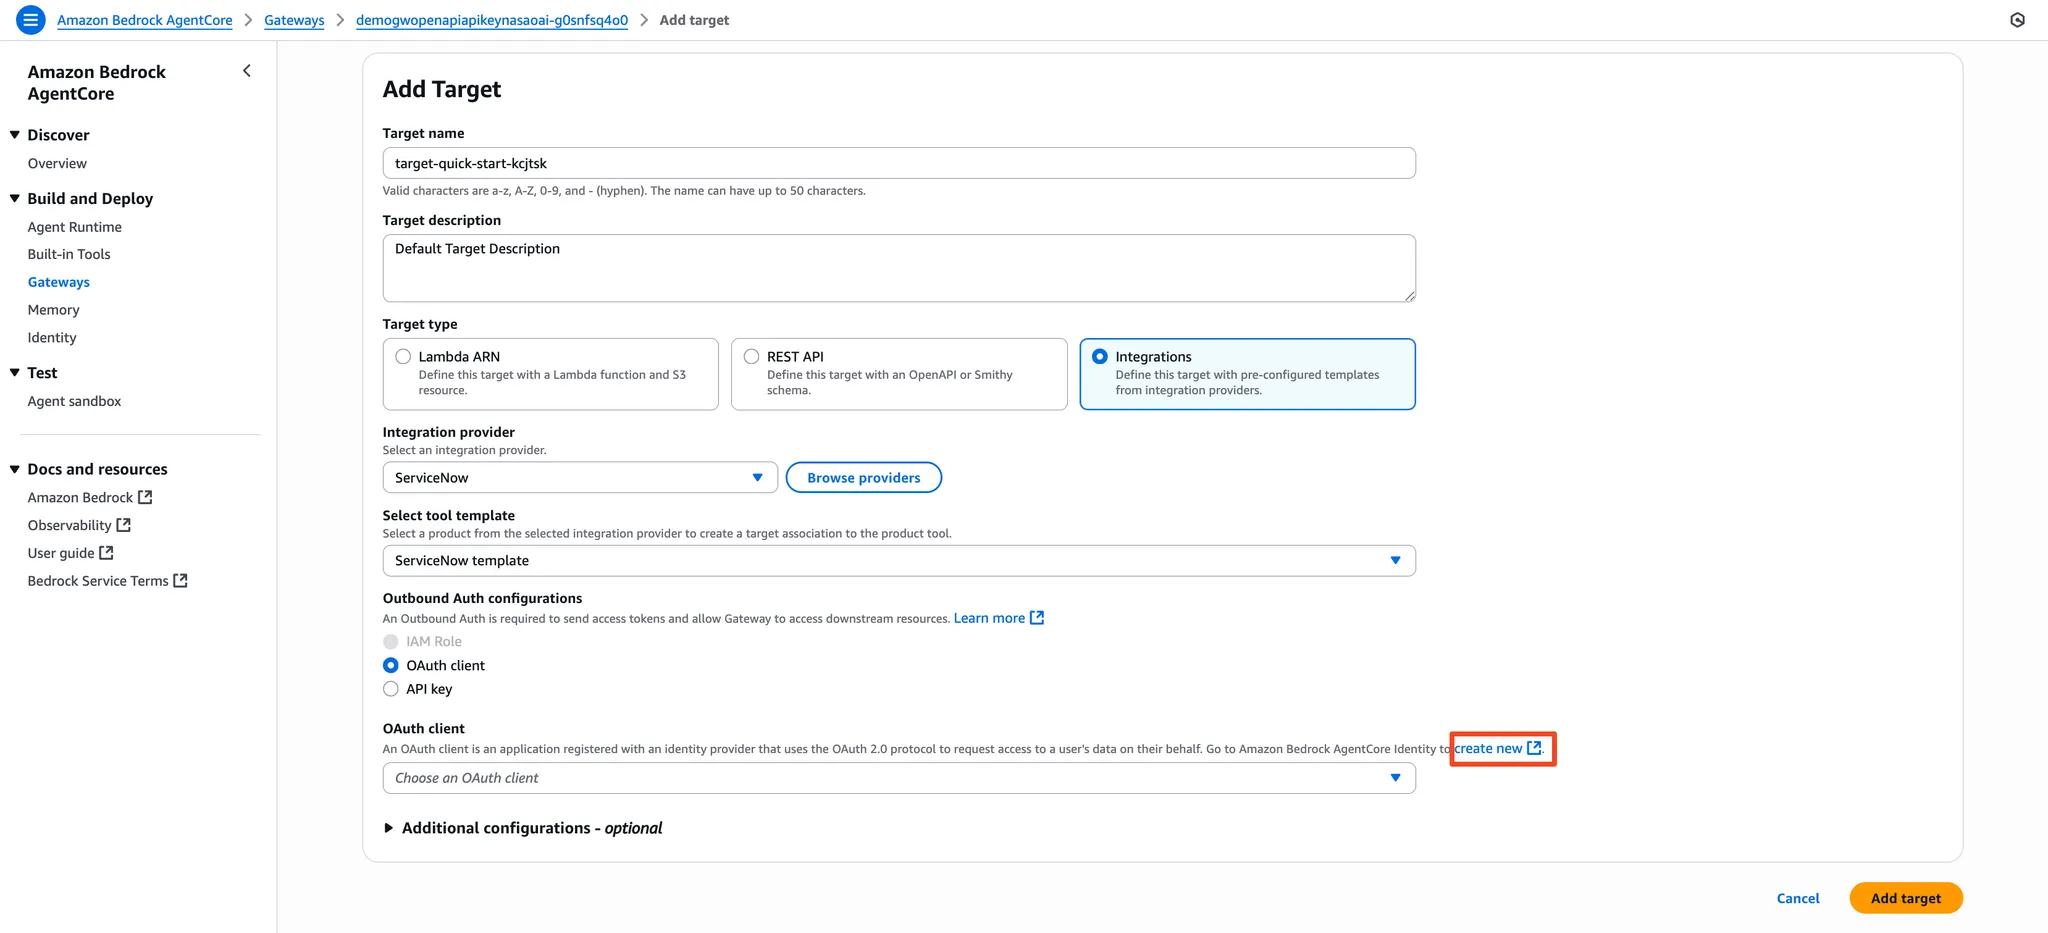Click the Target name input field

click(899, 163)
